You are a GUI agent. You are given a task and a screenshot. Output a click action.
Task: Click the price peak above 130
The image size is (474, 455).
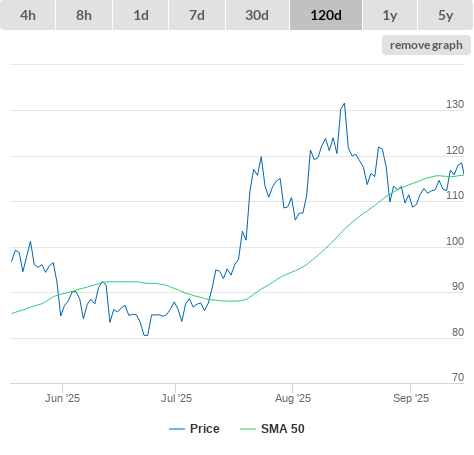pos(344,104)
